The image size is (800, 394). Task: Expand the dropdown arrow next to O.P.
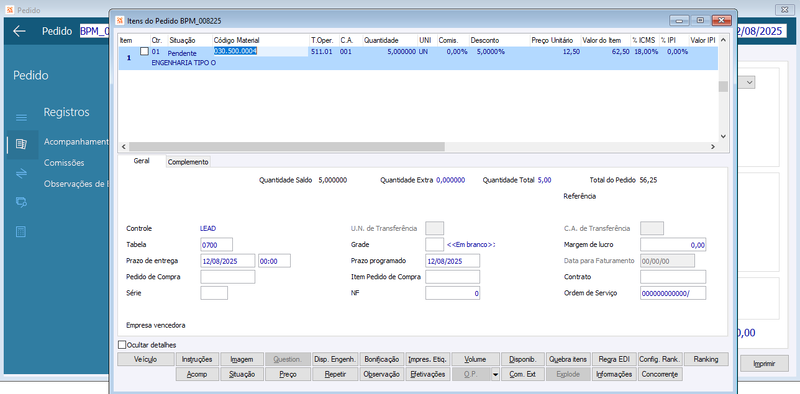tap(494, 375)
